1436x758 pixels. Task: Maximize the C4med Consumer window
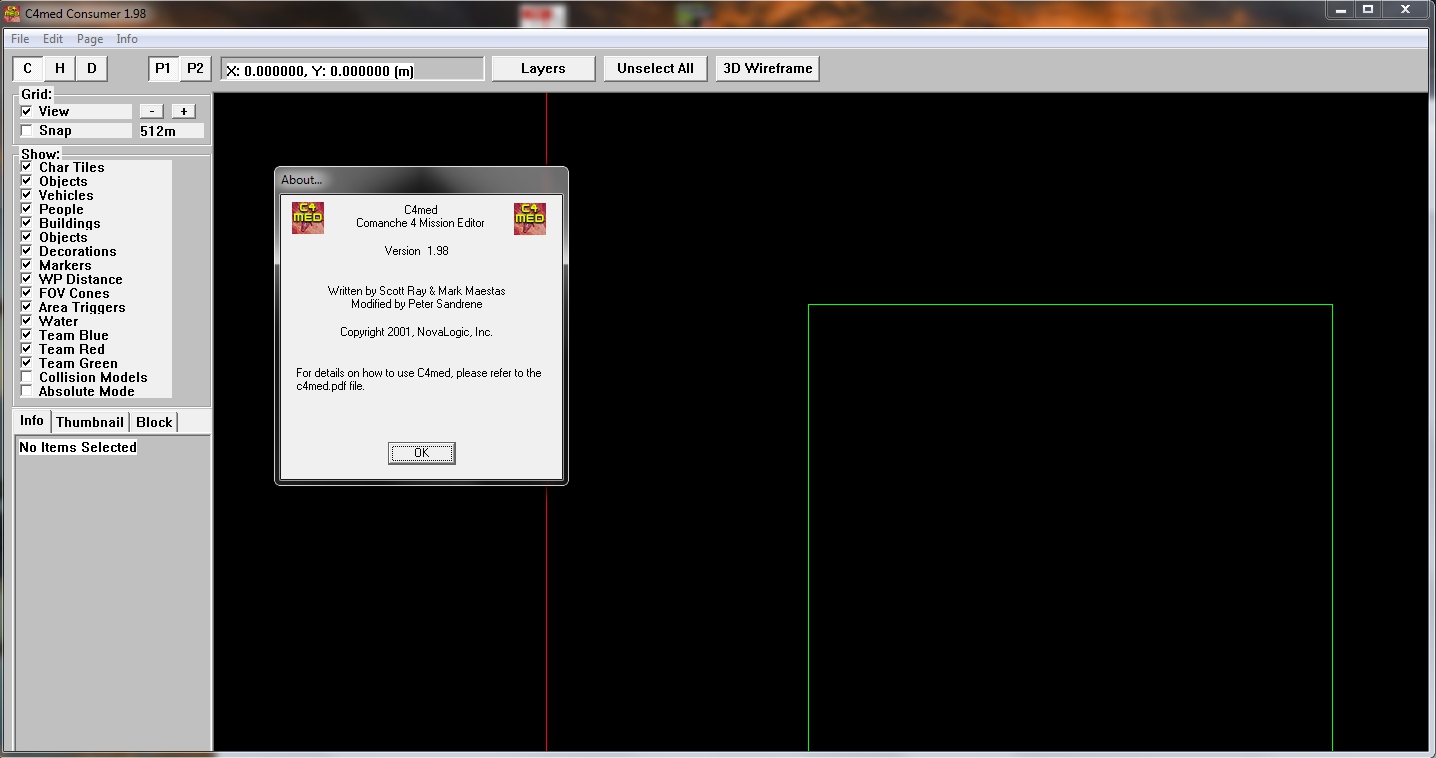pyautogui.click(x=1368, y=9)
